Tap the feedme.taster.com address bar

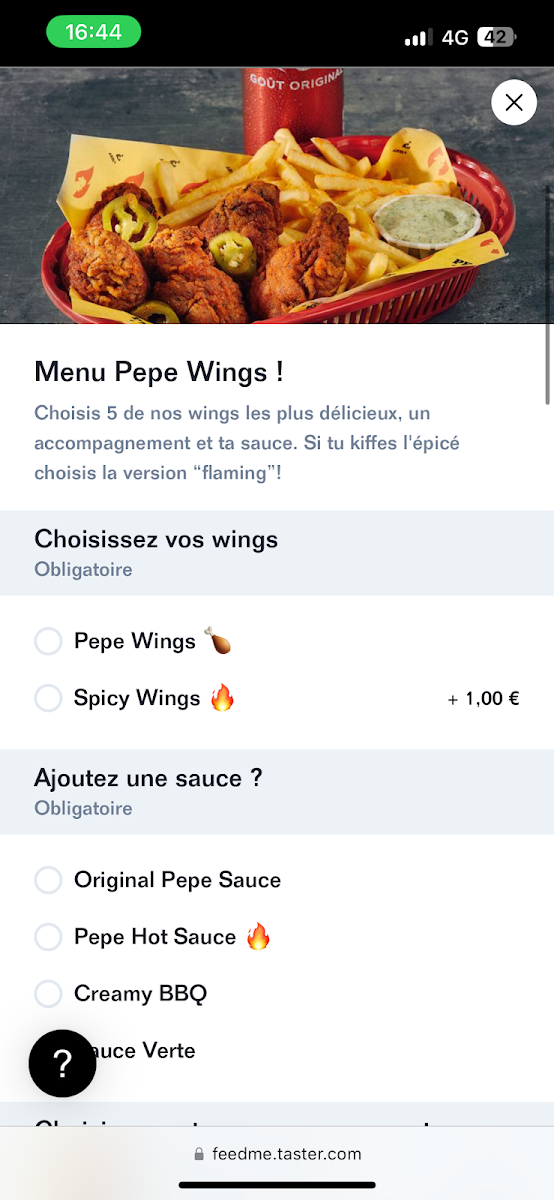point(277,1154)
